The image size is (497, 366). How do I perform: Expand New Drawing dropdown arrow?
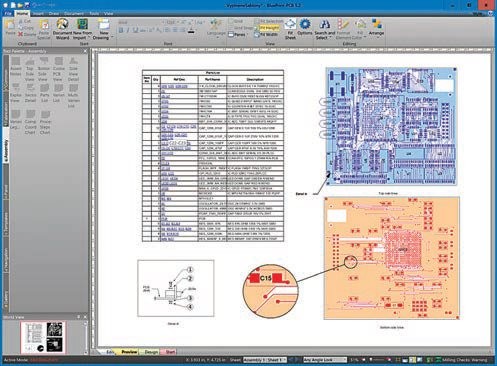112,38
